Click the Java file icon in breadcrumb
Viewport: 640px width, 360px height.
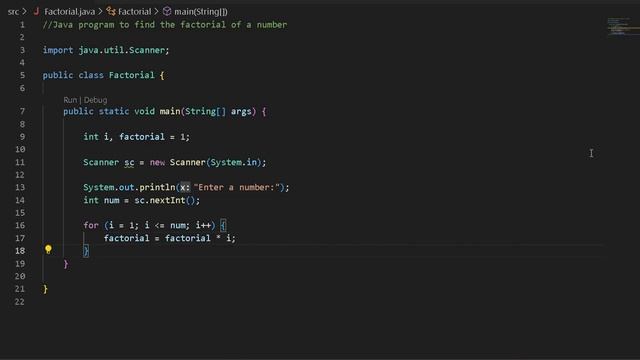36,11
